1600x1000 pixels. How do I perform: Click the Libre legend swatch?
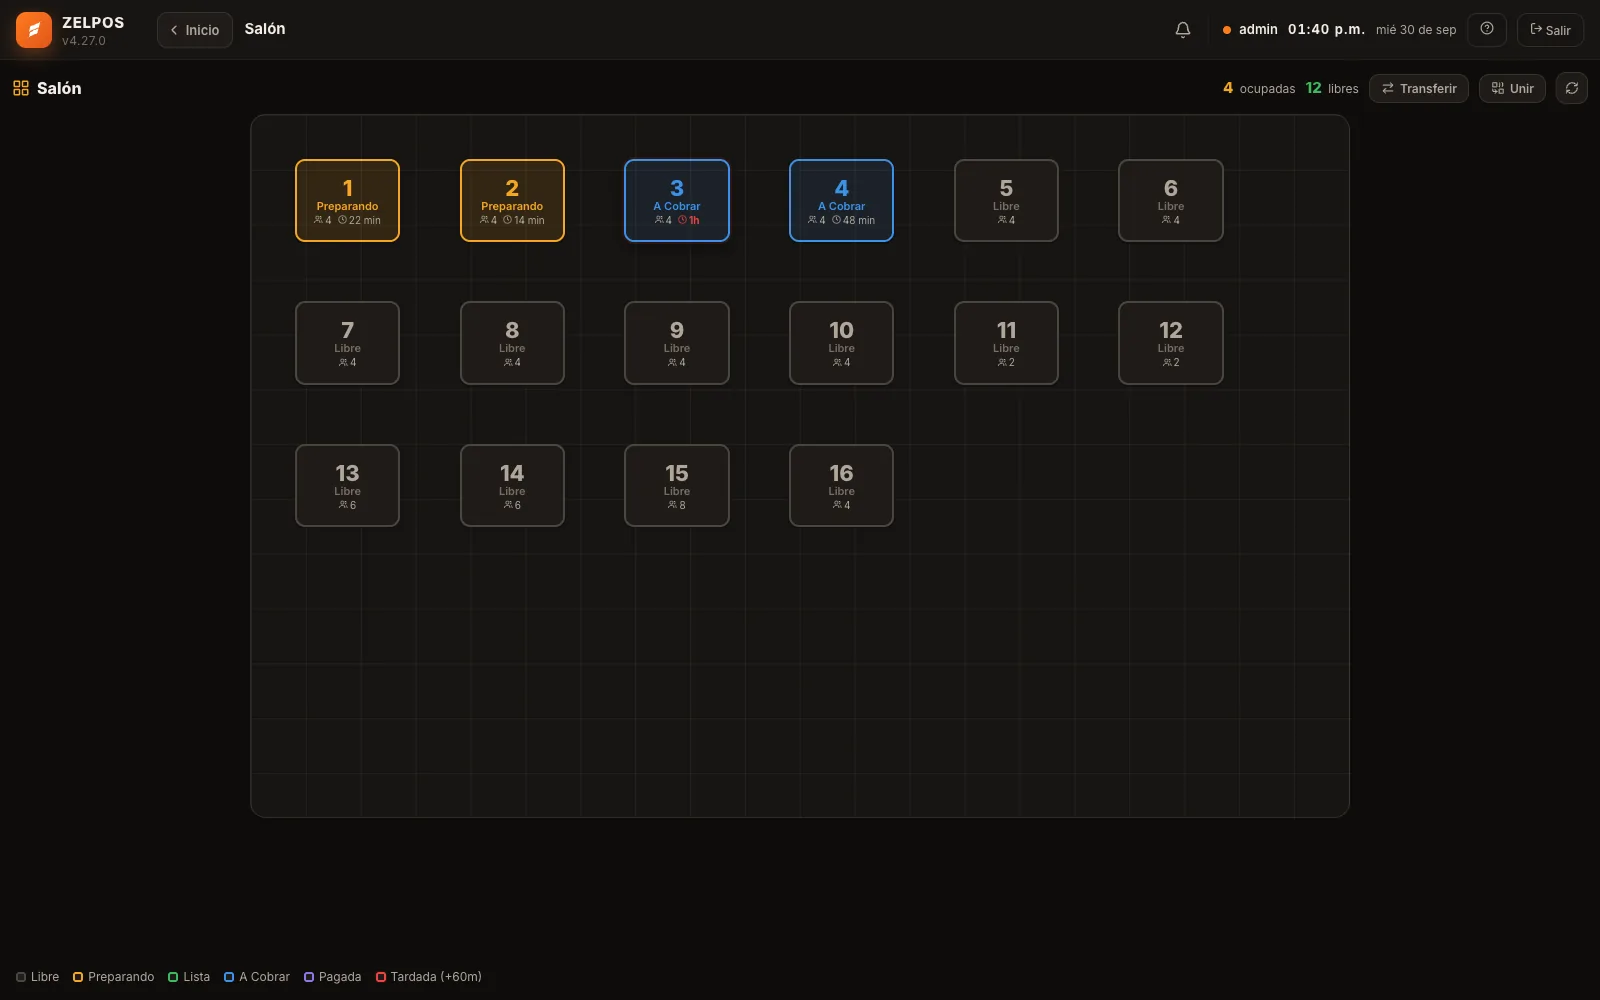(x=21, y=977)
